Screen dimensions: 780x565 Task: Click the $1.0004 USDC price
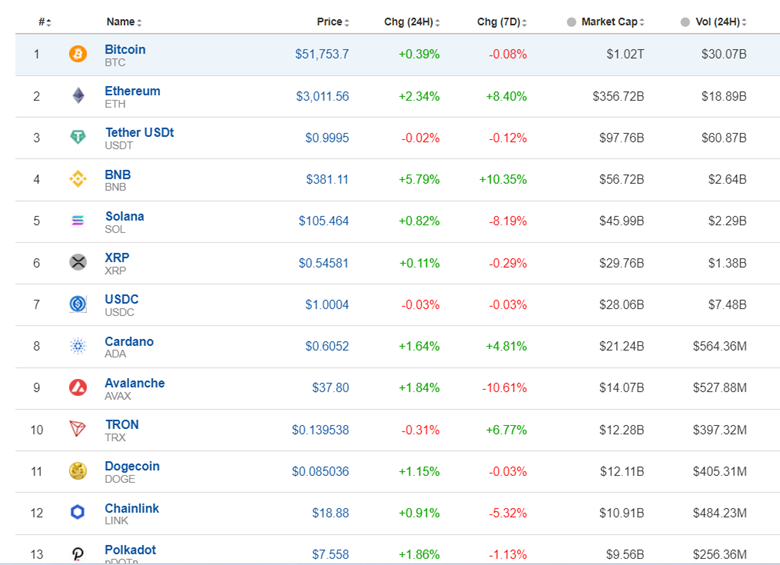327,304
